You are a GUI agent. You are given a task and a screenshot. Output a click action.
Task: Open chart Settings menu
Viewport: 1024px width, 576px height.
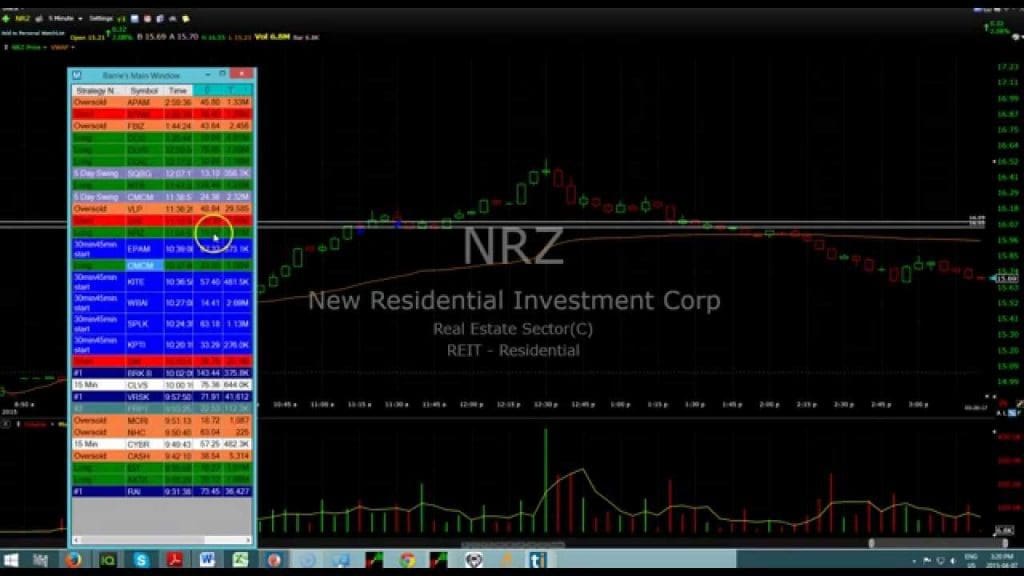point(101,19)
